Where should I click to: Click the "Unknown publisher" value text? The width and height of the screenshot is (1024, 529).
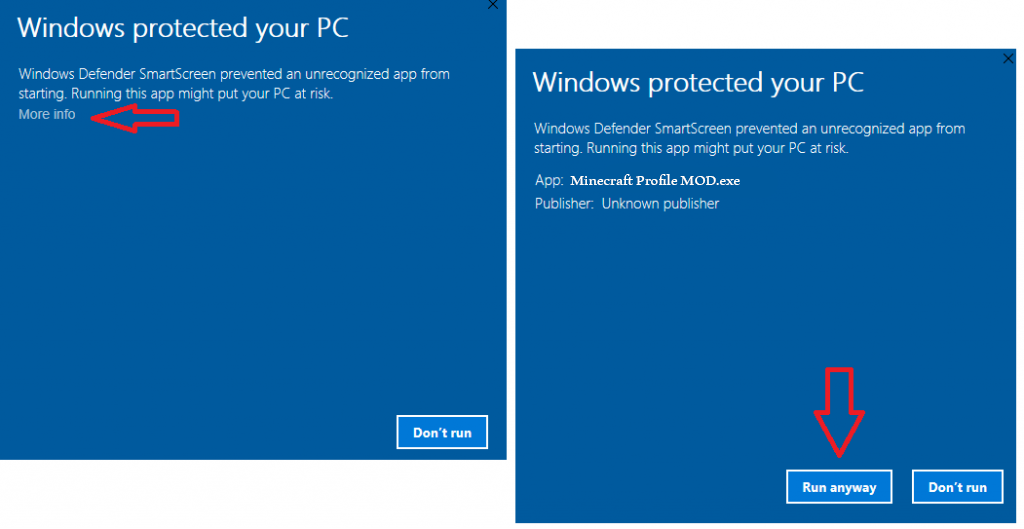(x=660, y=203)
